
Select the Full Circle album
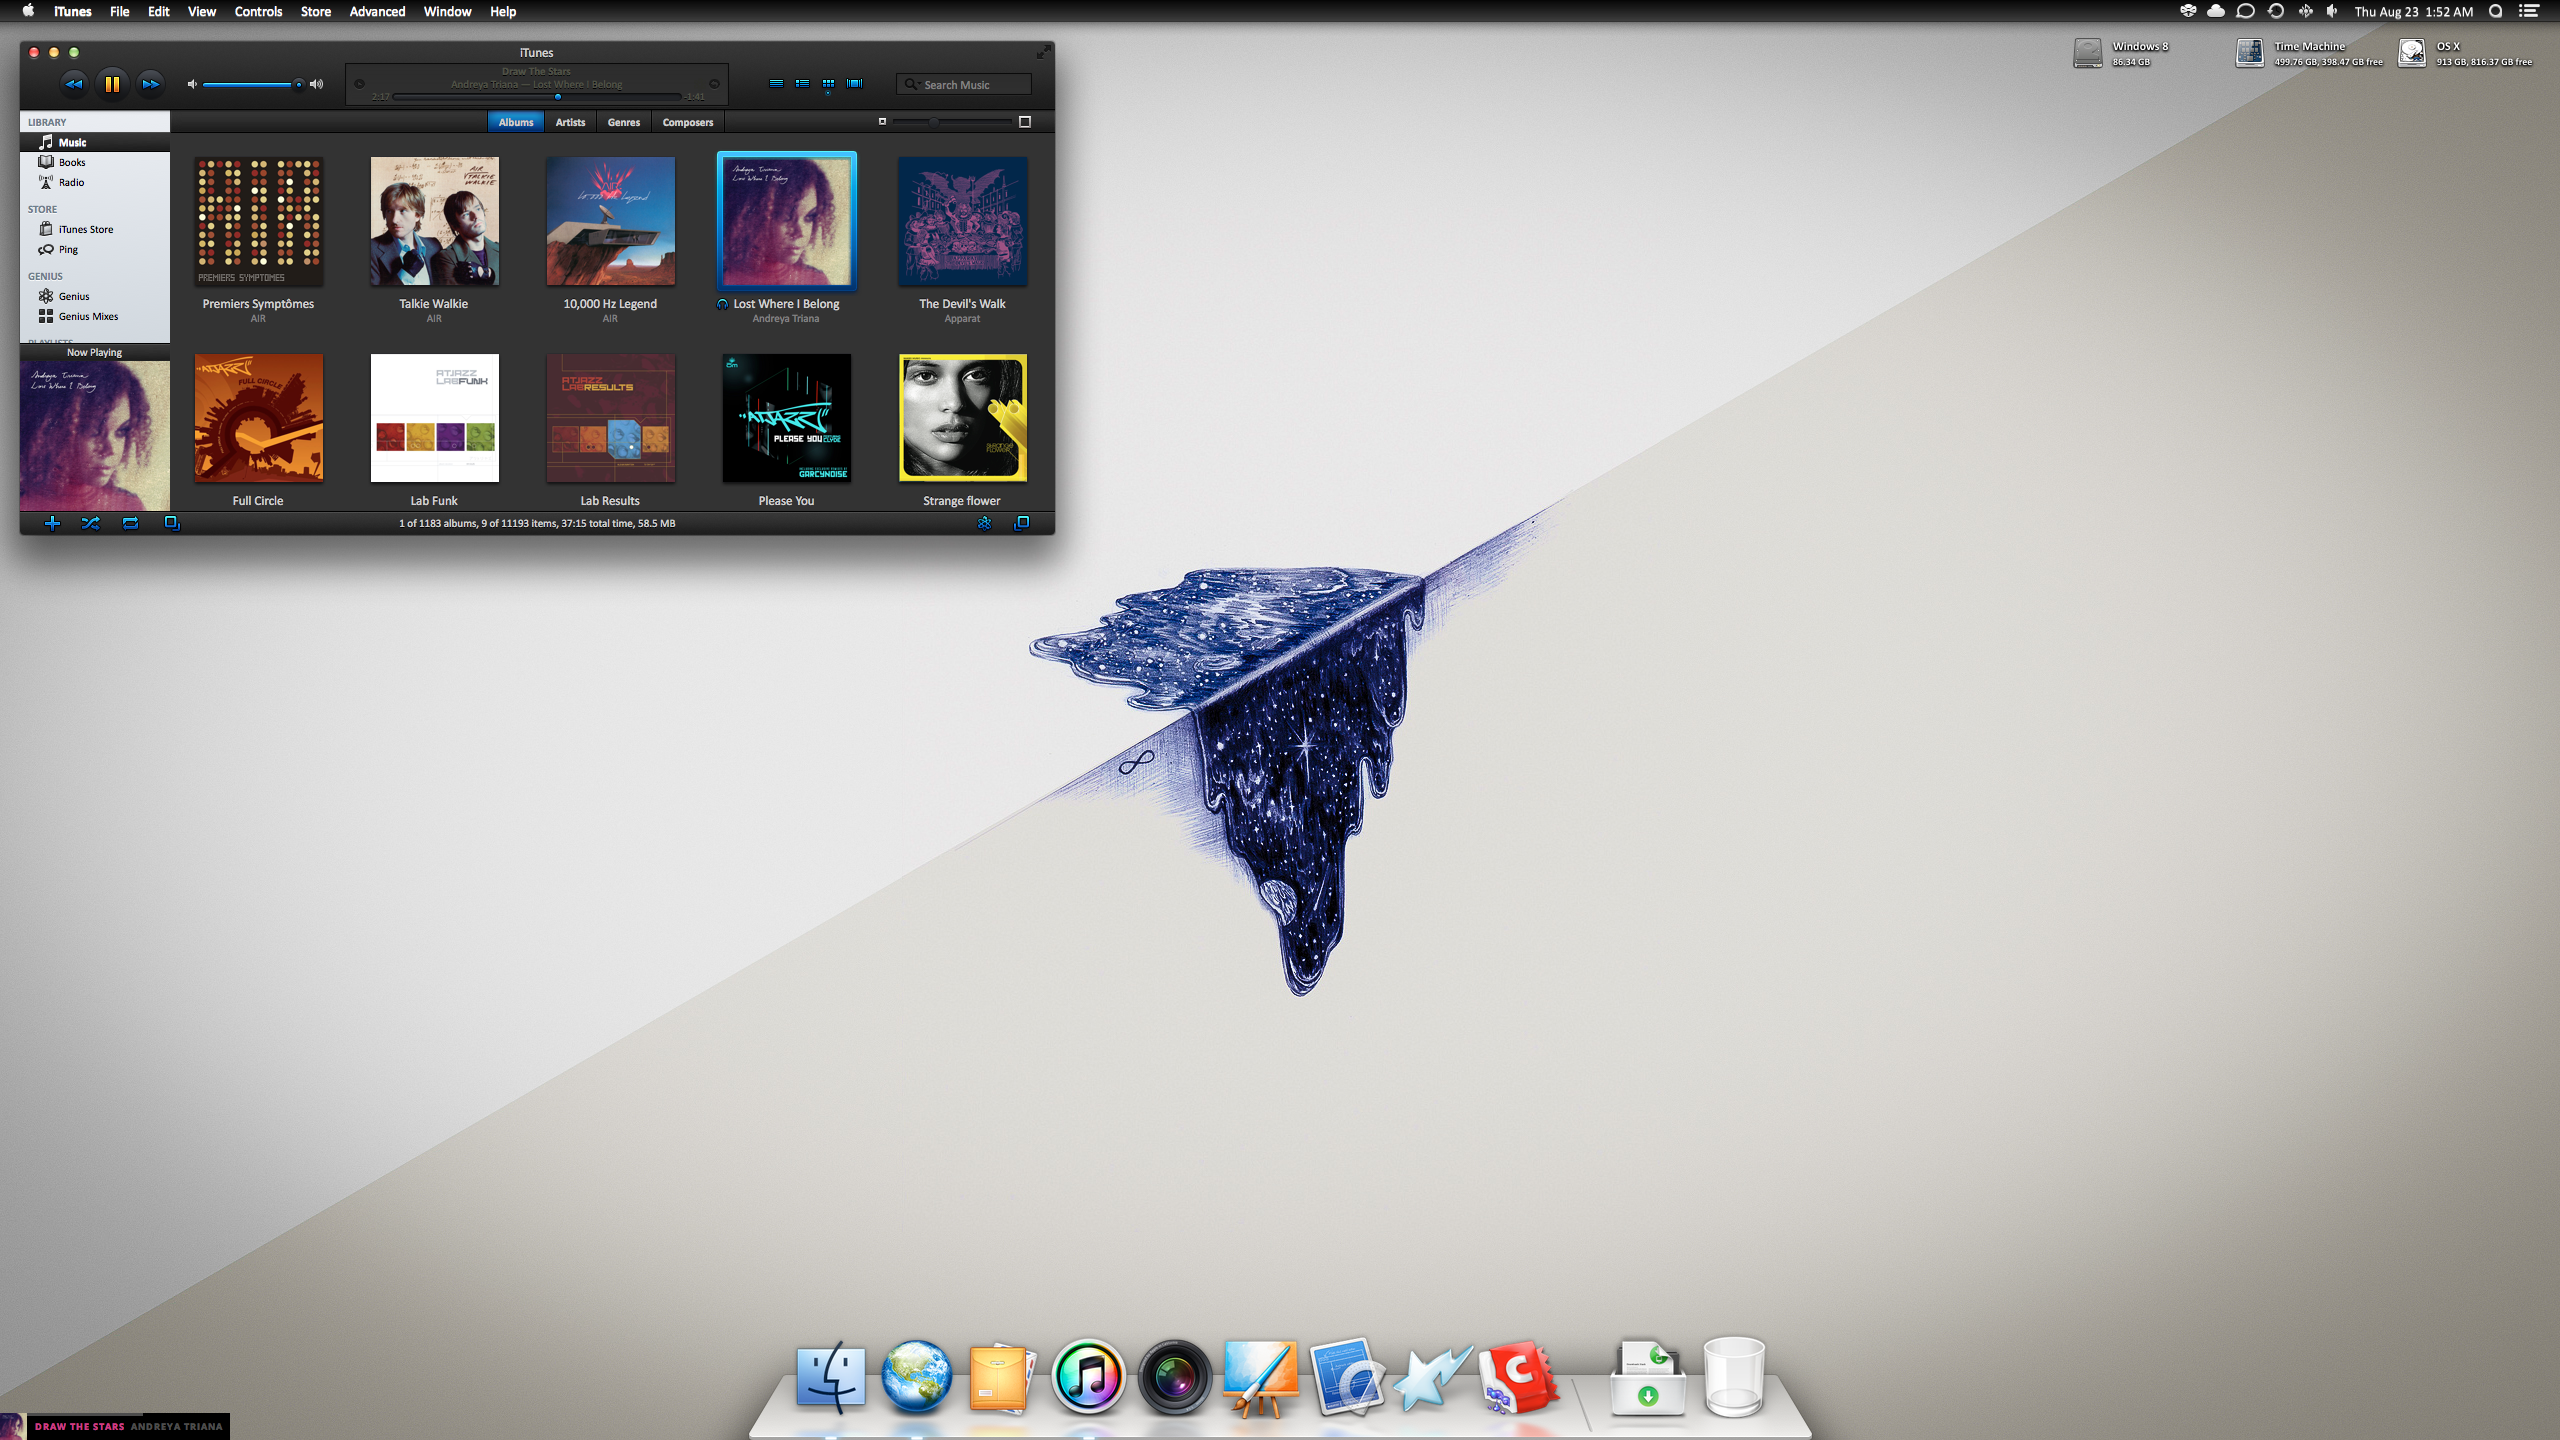[258, 418]
